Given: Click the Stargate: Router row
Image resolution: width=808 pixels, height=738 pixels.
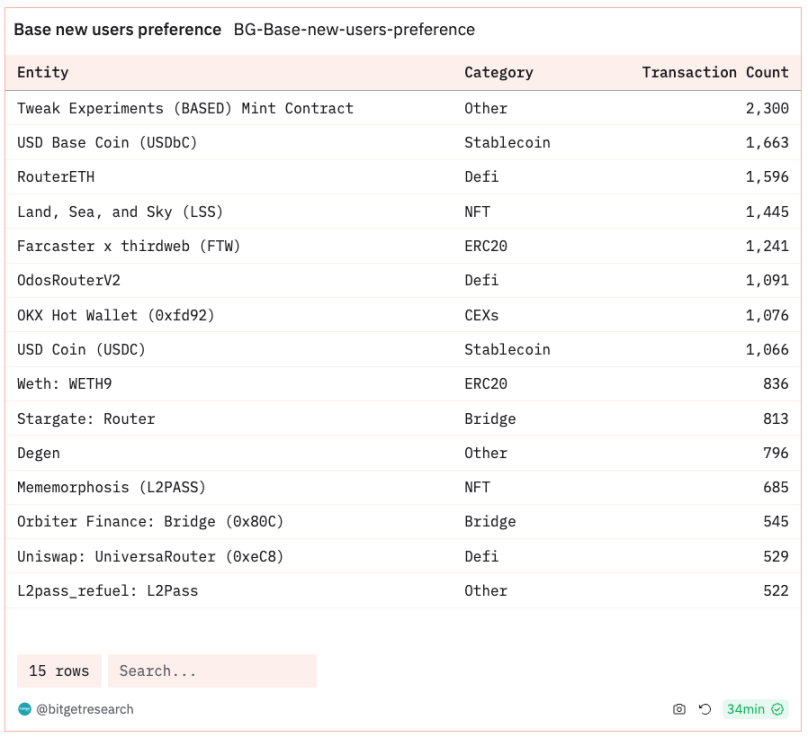Looking at the screenshot, I should 86,418.
